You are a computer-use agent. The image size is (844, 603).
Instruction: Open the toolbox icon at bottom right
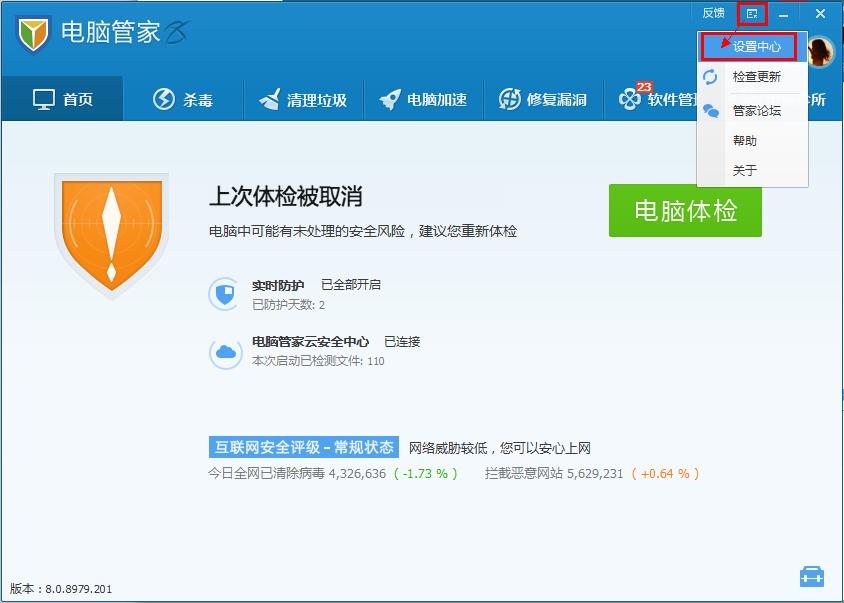click(814, 575)
